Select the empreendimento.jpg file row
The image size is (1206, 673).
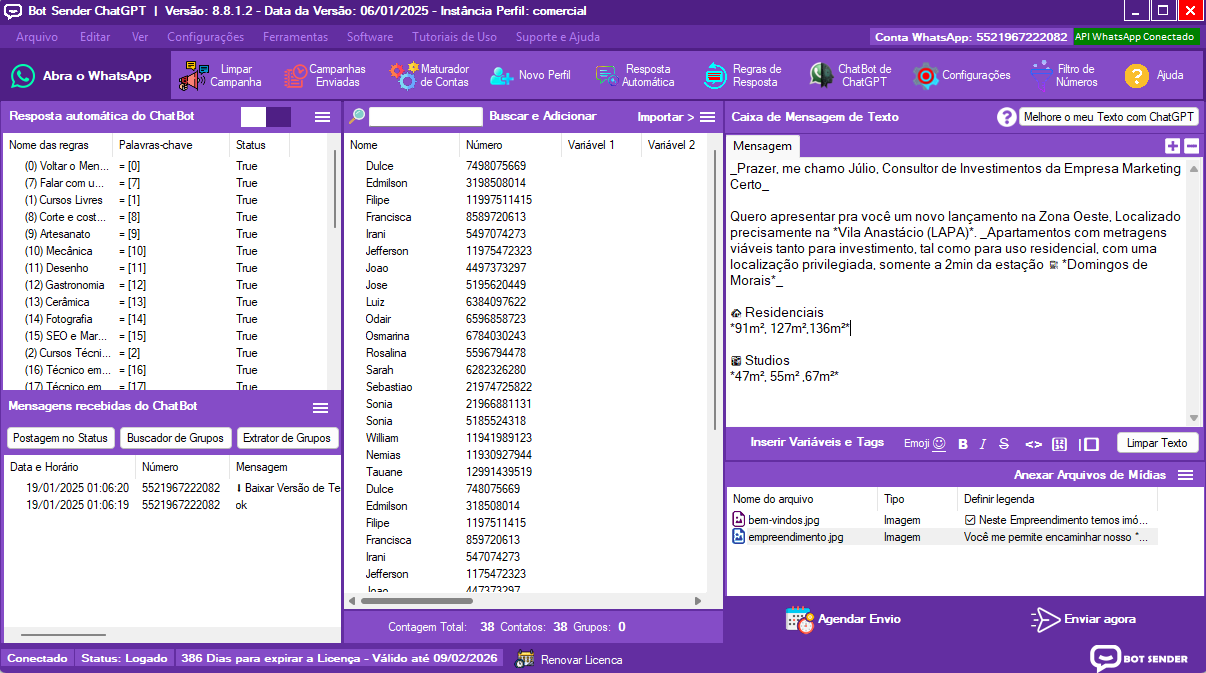click(x=946, y=537)
